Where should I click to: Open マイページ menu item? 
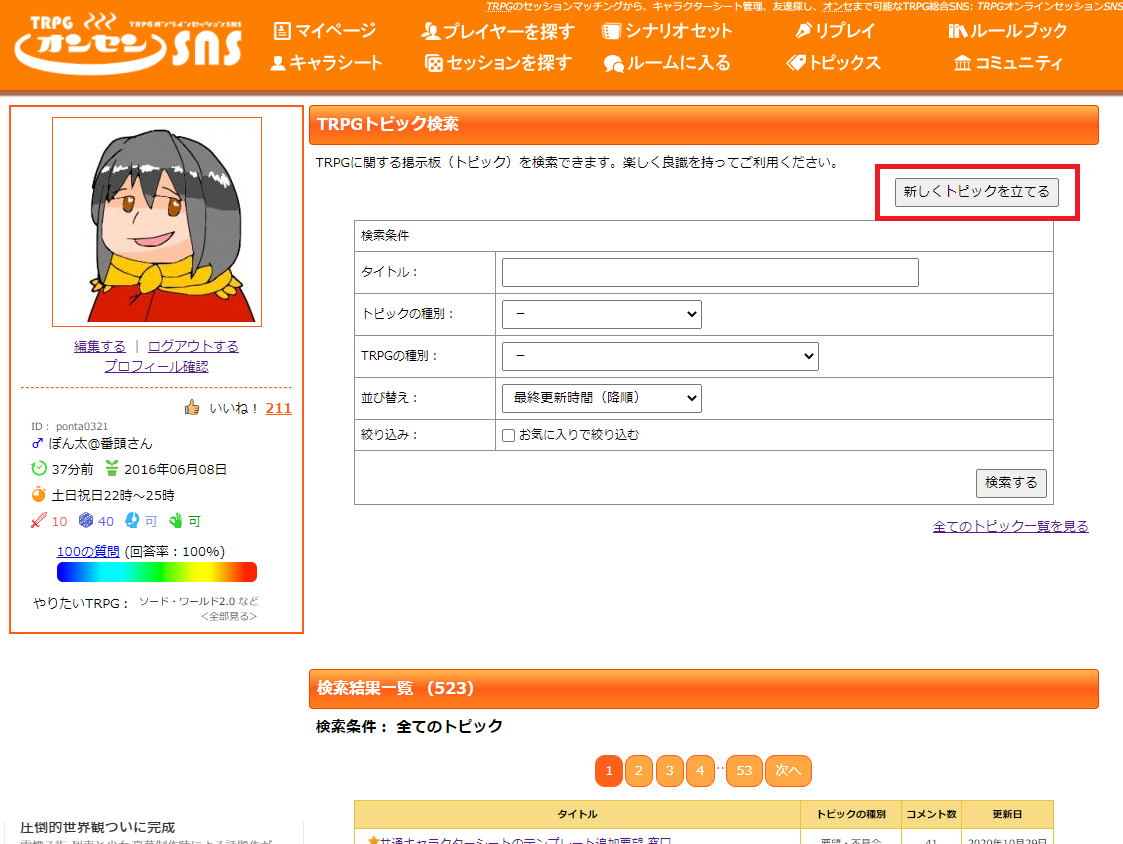click(x=325, y=31)
